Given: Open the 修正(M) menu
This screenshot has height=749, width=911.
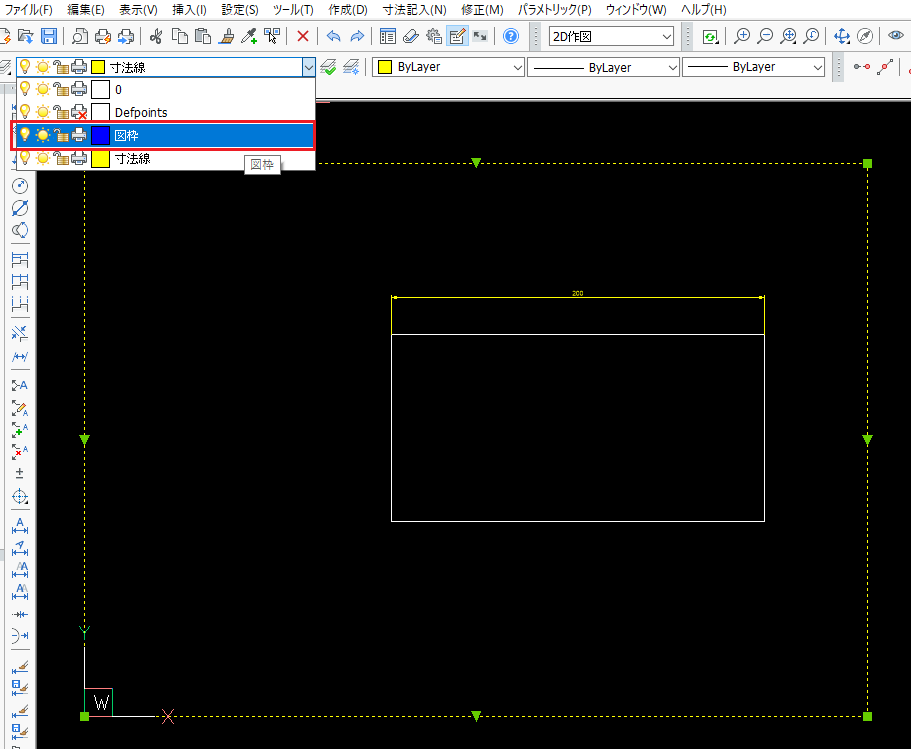Looking at the screenshot, I should pyautogui.click(x=481, y=10).
